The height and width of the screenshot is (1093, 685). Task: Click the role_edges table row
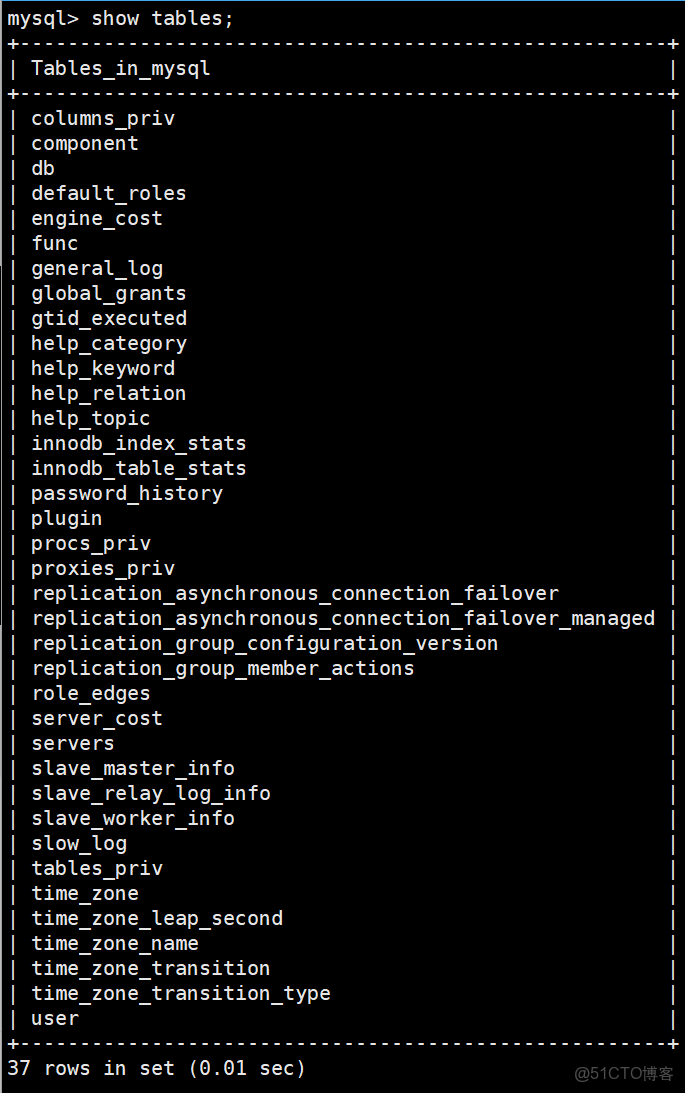pyautogui.click(x=90, y=693)
